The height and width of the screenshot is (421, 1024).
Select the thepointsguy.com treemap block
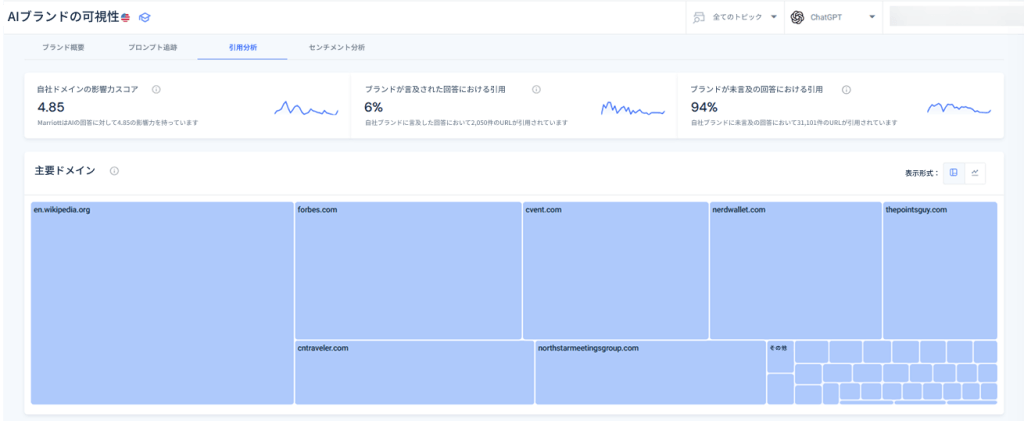point(940,270)
